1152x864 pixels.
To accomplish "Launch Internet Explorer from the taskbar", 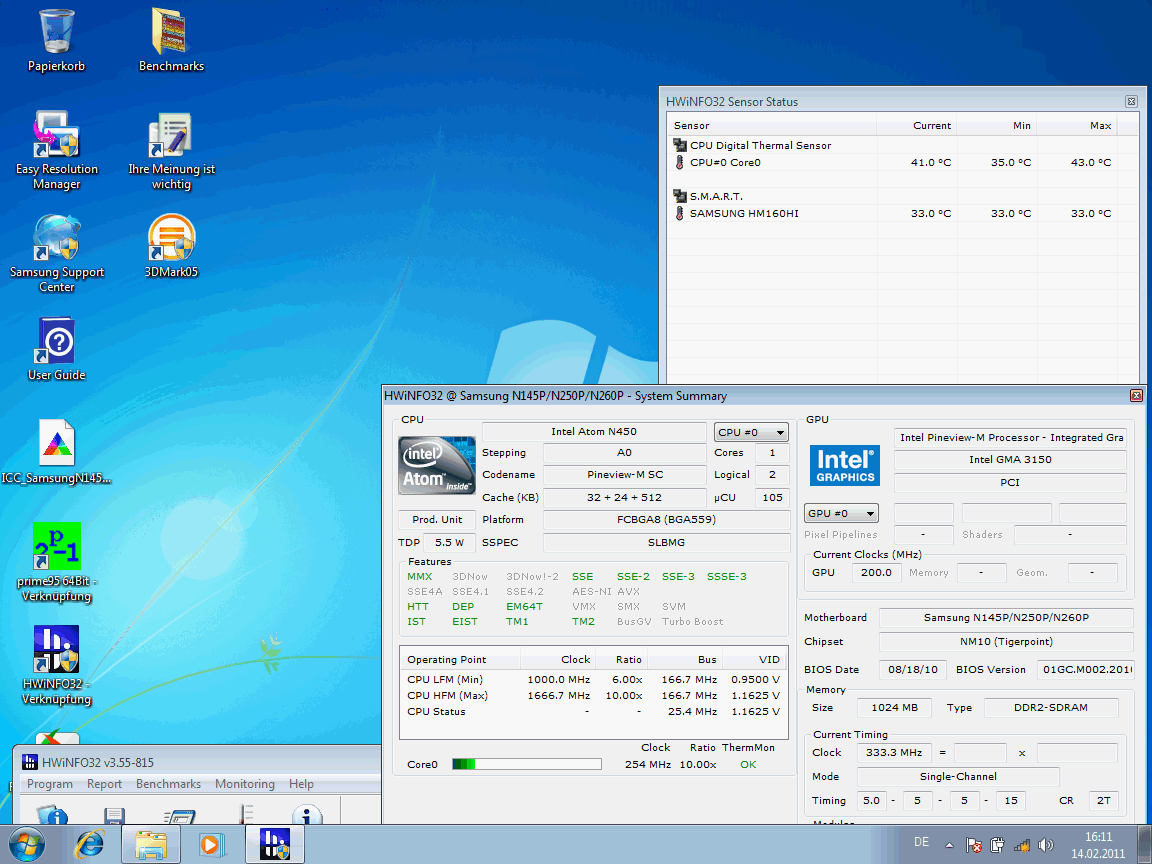I will (x=89, y=845).
